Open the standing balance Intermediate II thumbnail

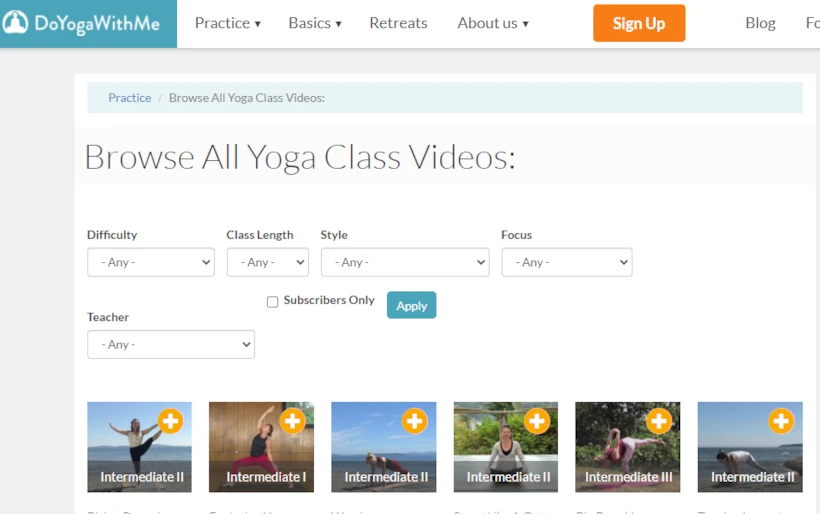pos(139,447)
